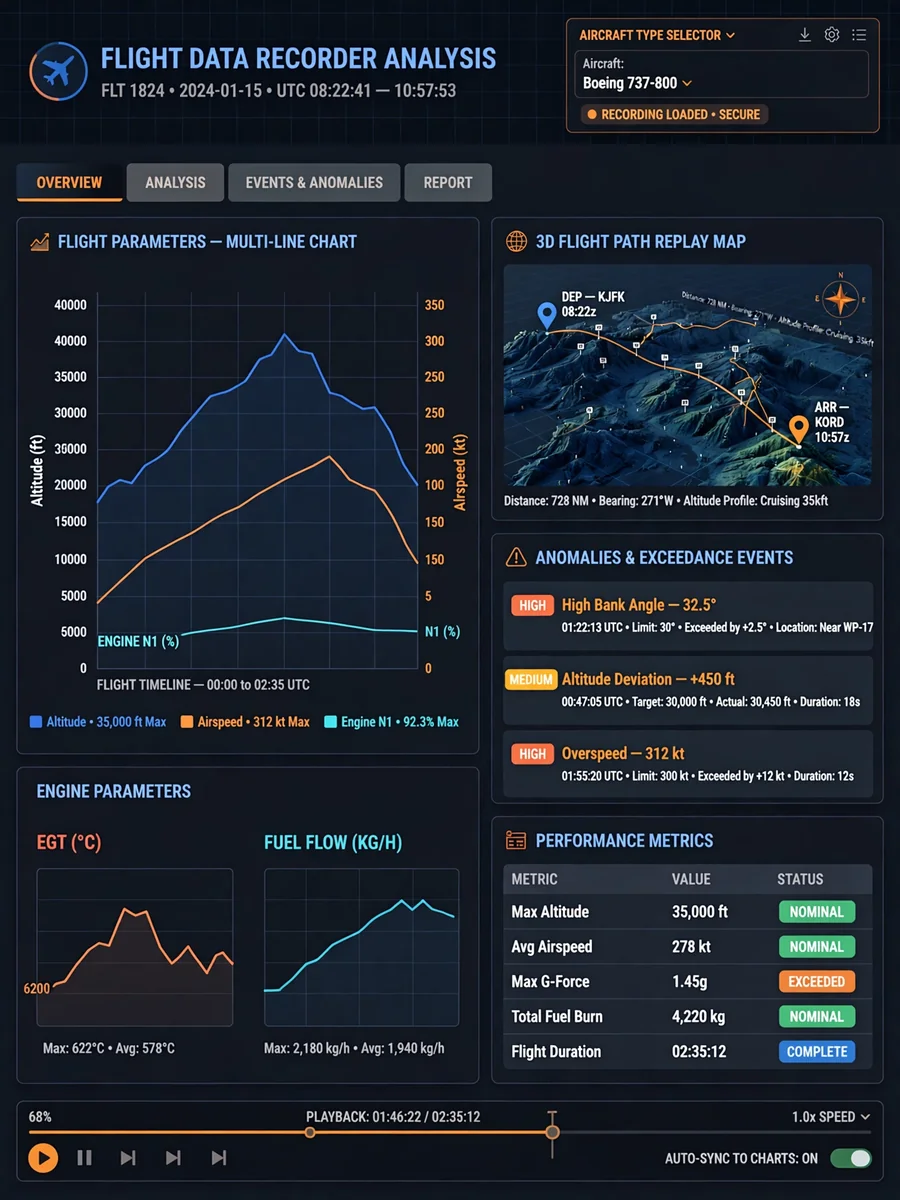Select the ARR KORD map pin
The width and height of the screenshot is (900, 1200).
798,430
